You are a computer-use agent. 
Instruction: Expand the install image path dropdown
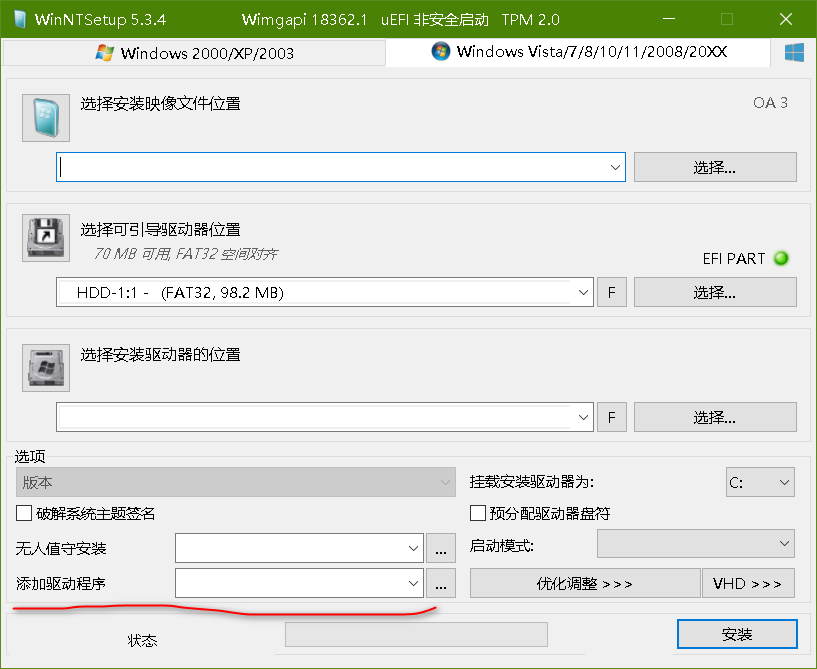point(615,168)
